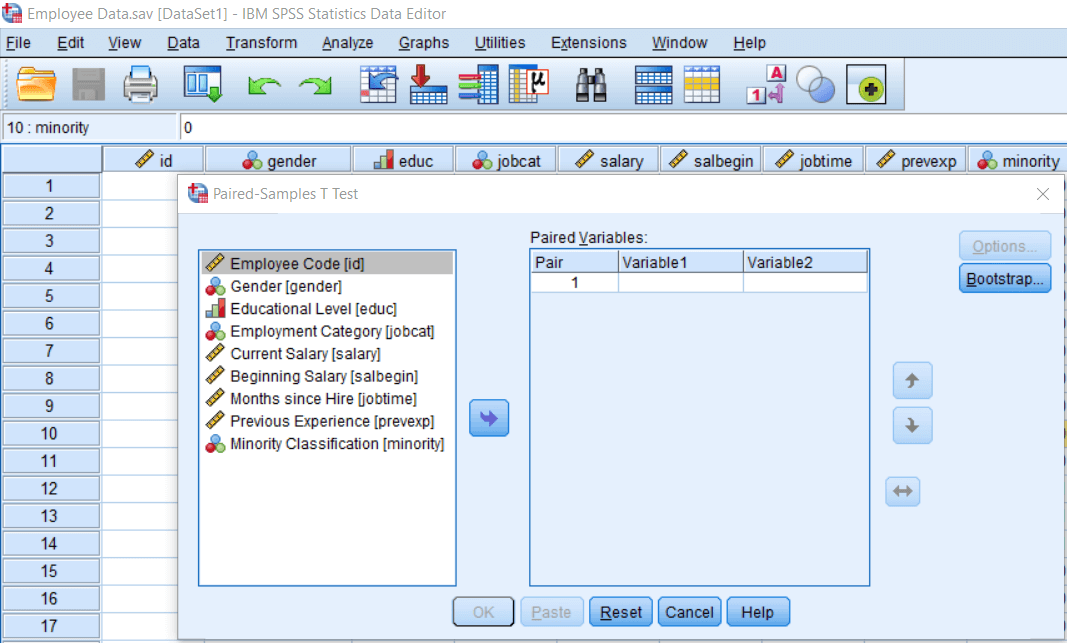Select Educational Level [educ] variable
Viewport: 1067px width, 643px height.
[x=327, y=309]
